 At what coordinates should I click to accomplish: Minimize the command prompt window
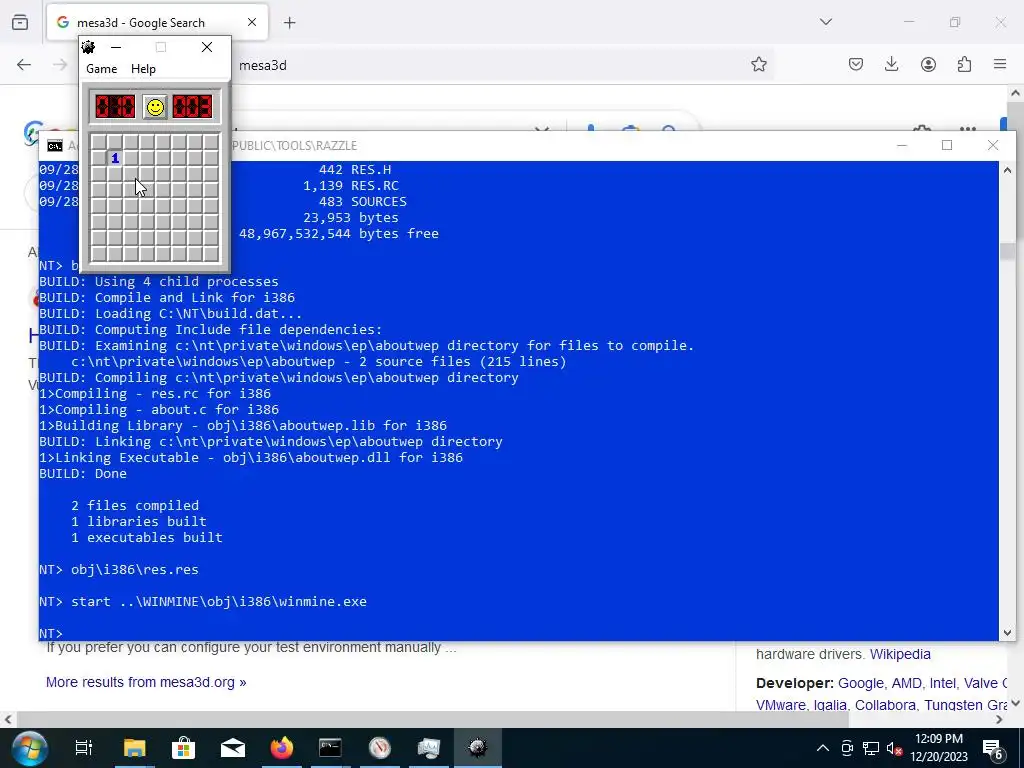click(902, 145)
